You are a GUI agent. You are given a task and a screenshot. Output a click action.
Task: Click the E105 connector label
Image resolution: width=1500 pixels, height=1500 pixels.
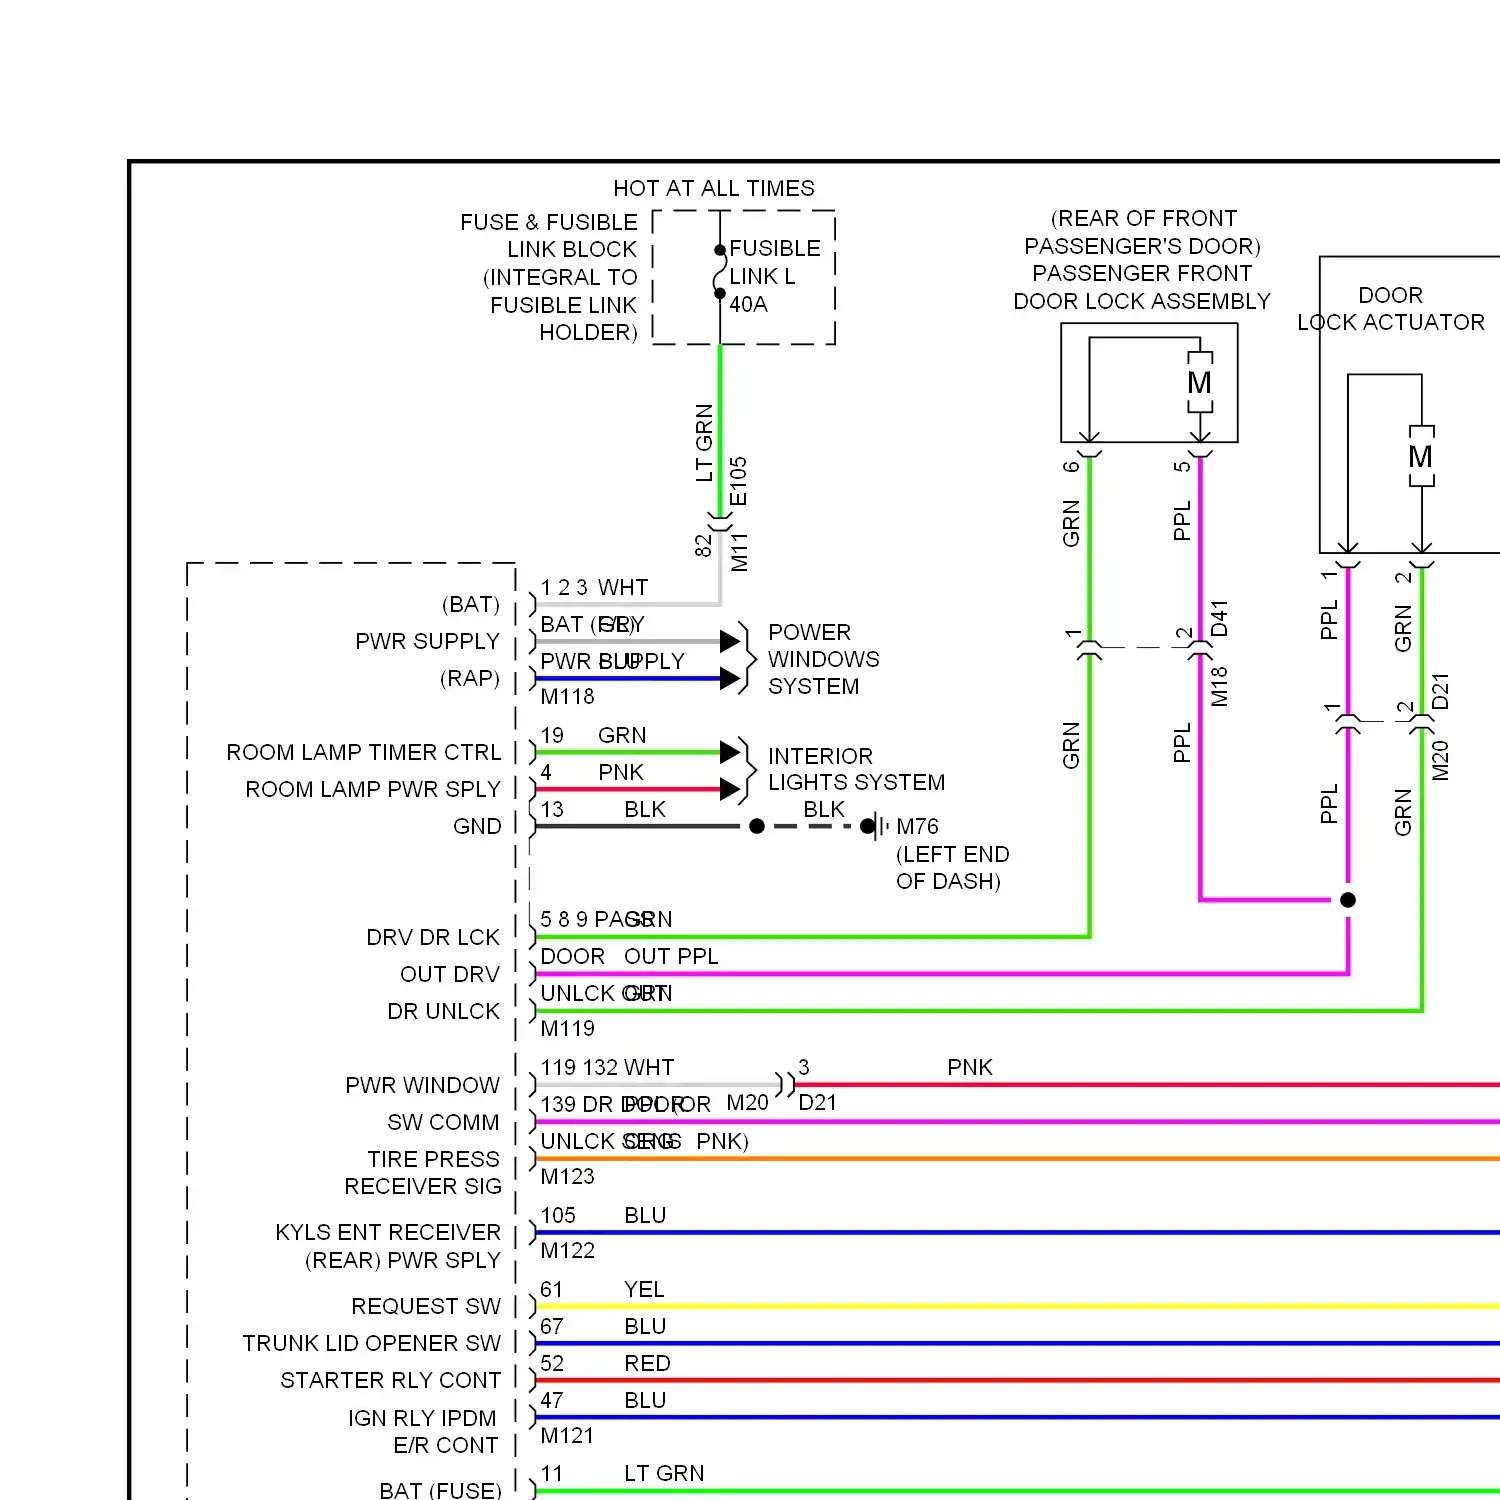click(x=738, y=481)
